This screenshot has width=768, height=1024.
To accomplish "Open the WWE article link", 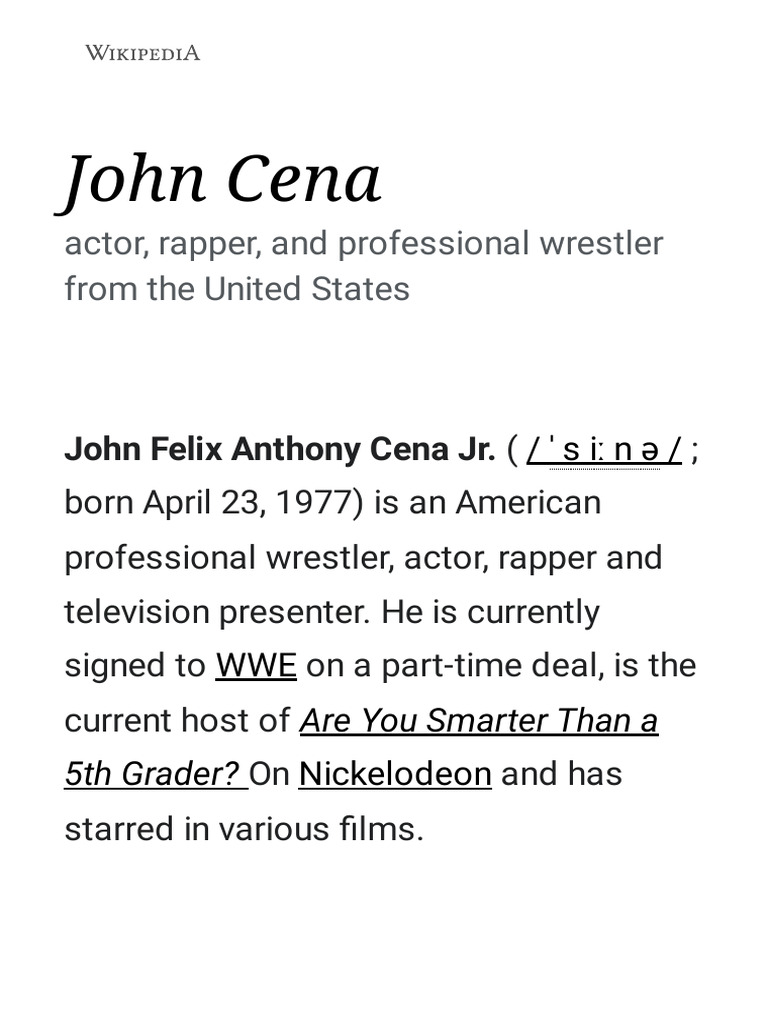I will (256, 666).
